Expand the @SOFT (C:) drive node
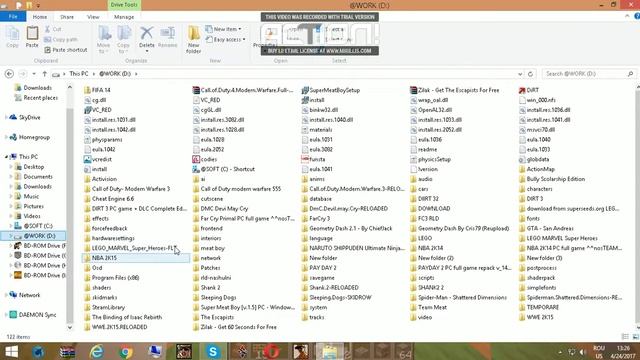Image resolution: width=640 pixels, height=360 pixels. 11,226
